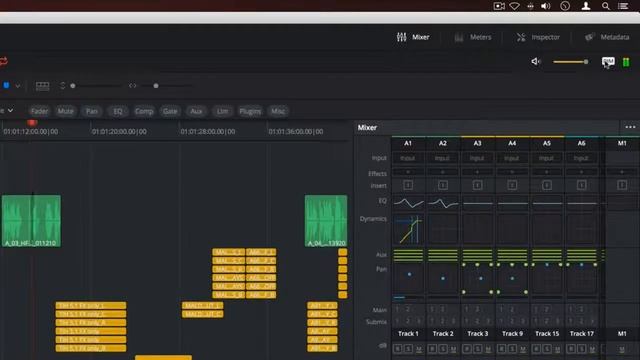
Task: Open the Mixer options three-dot menu
Action: click(630, 127)
